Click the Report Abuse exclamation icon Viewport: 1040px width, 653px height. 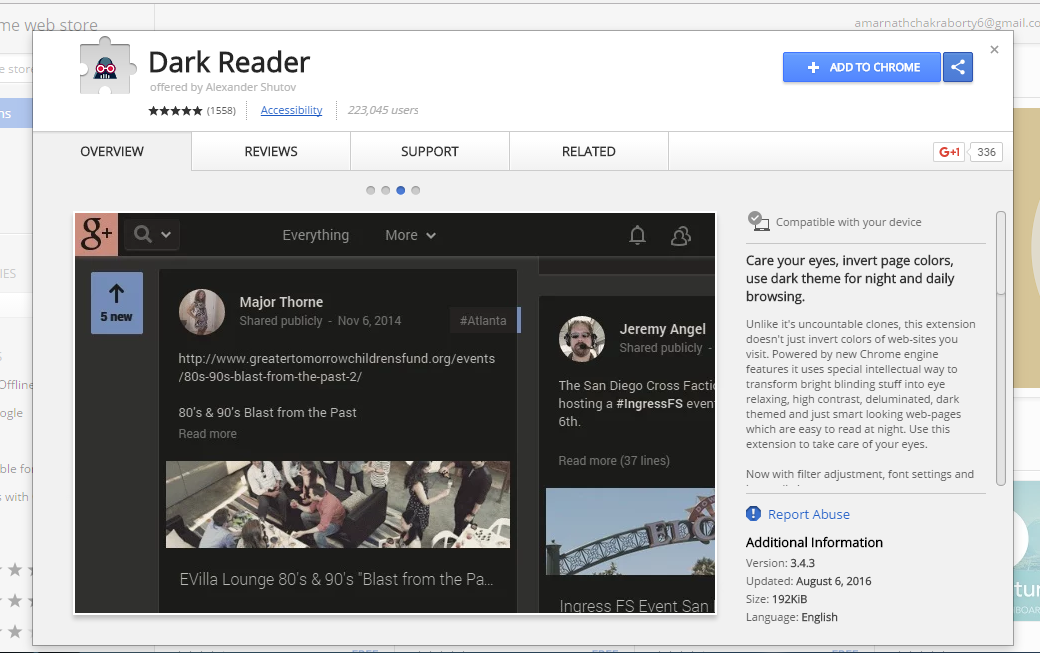coord(753,514)
